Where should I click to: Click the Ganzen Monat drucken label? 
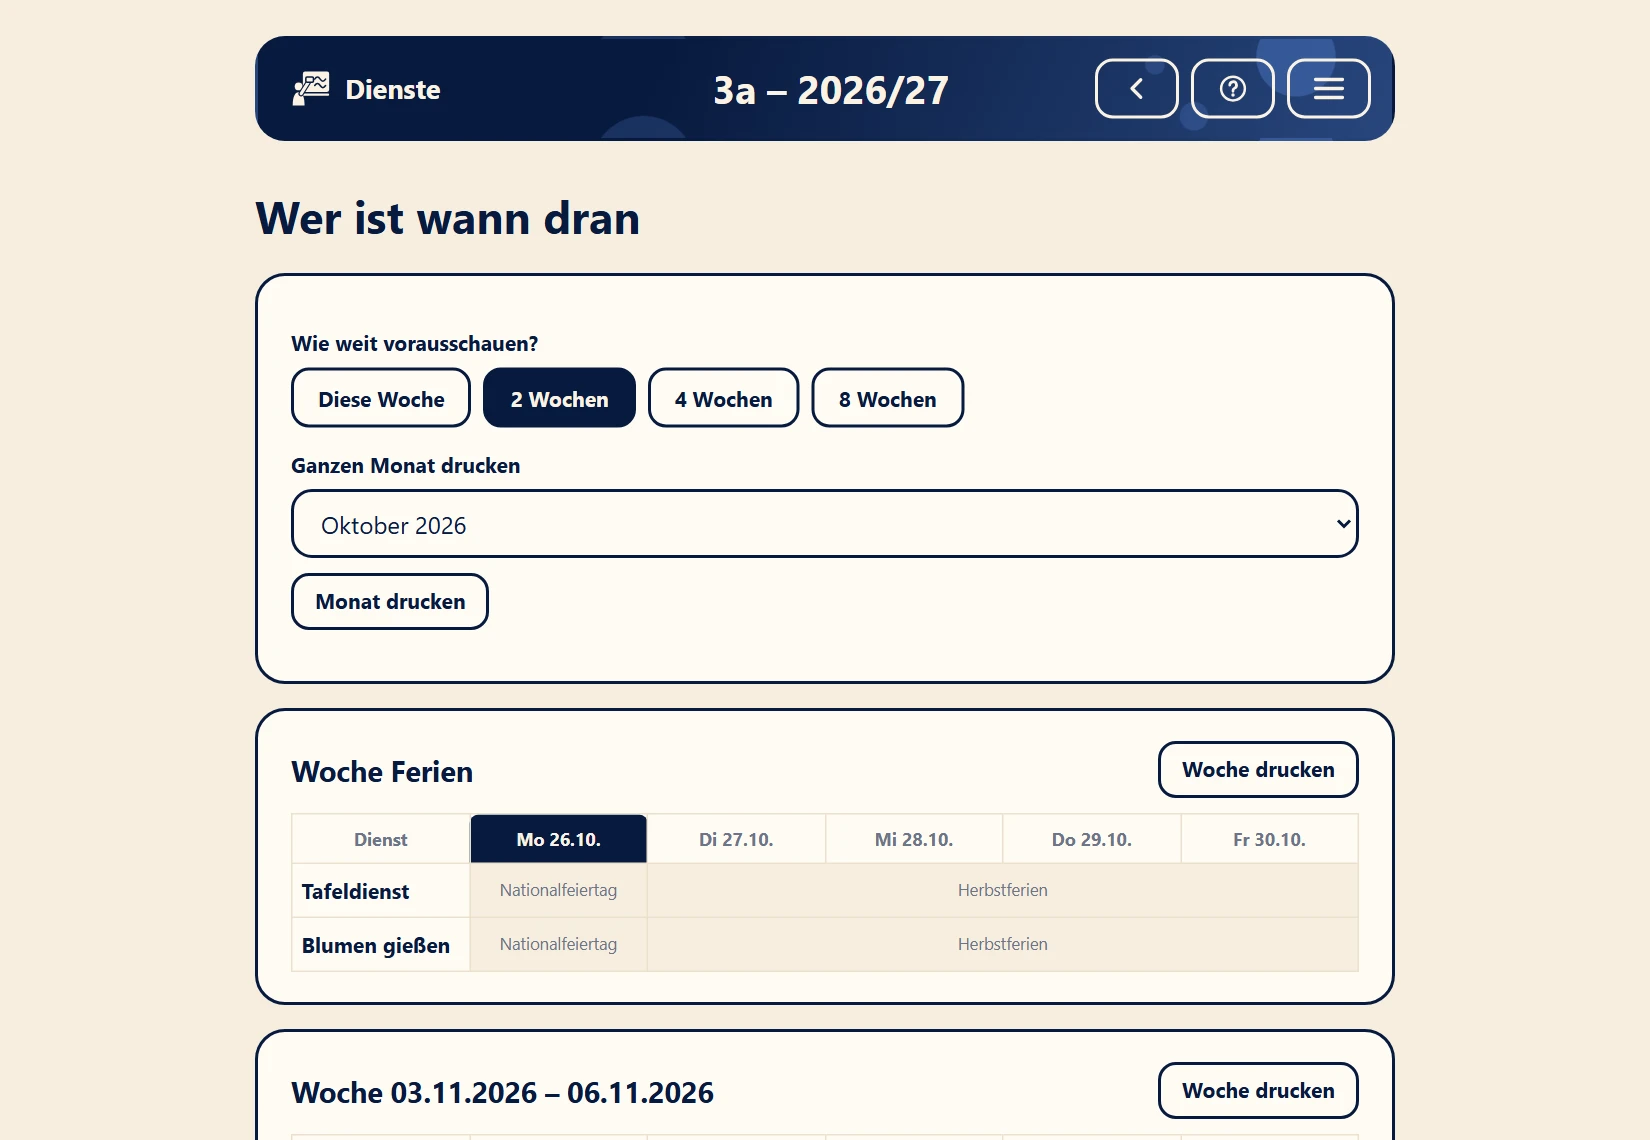coord(405,466)
